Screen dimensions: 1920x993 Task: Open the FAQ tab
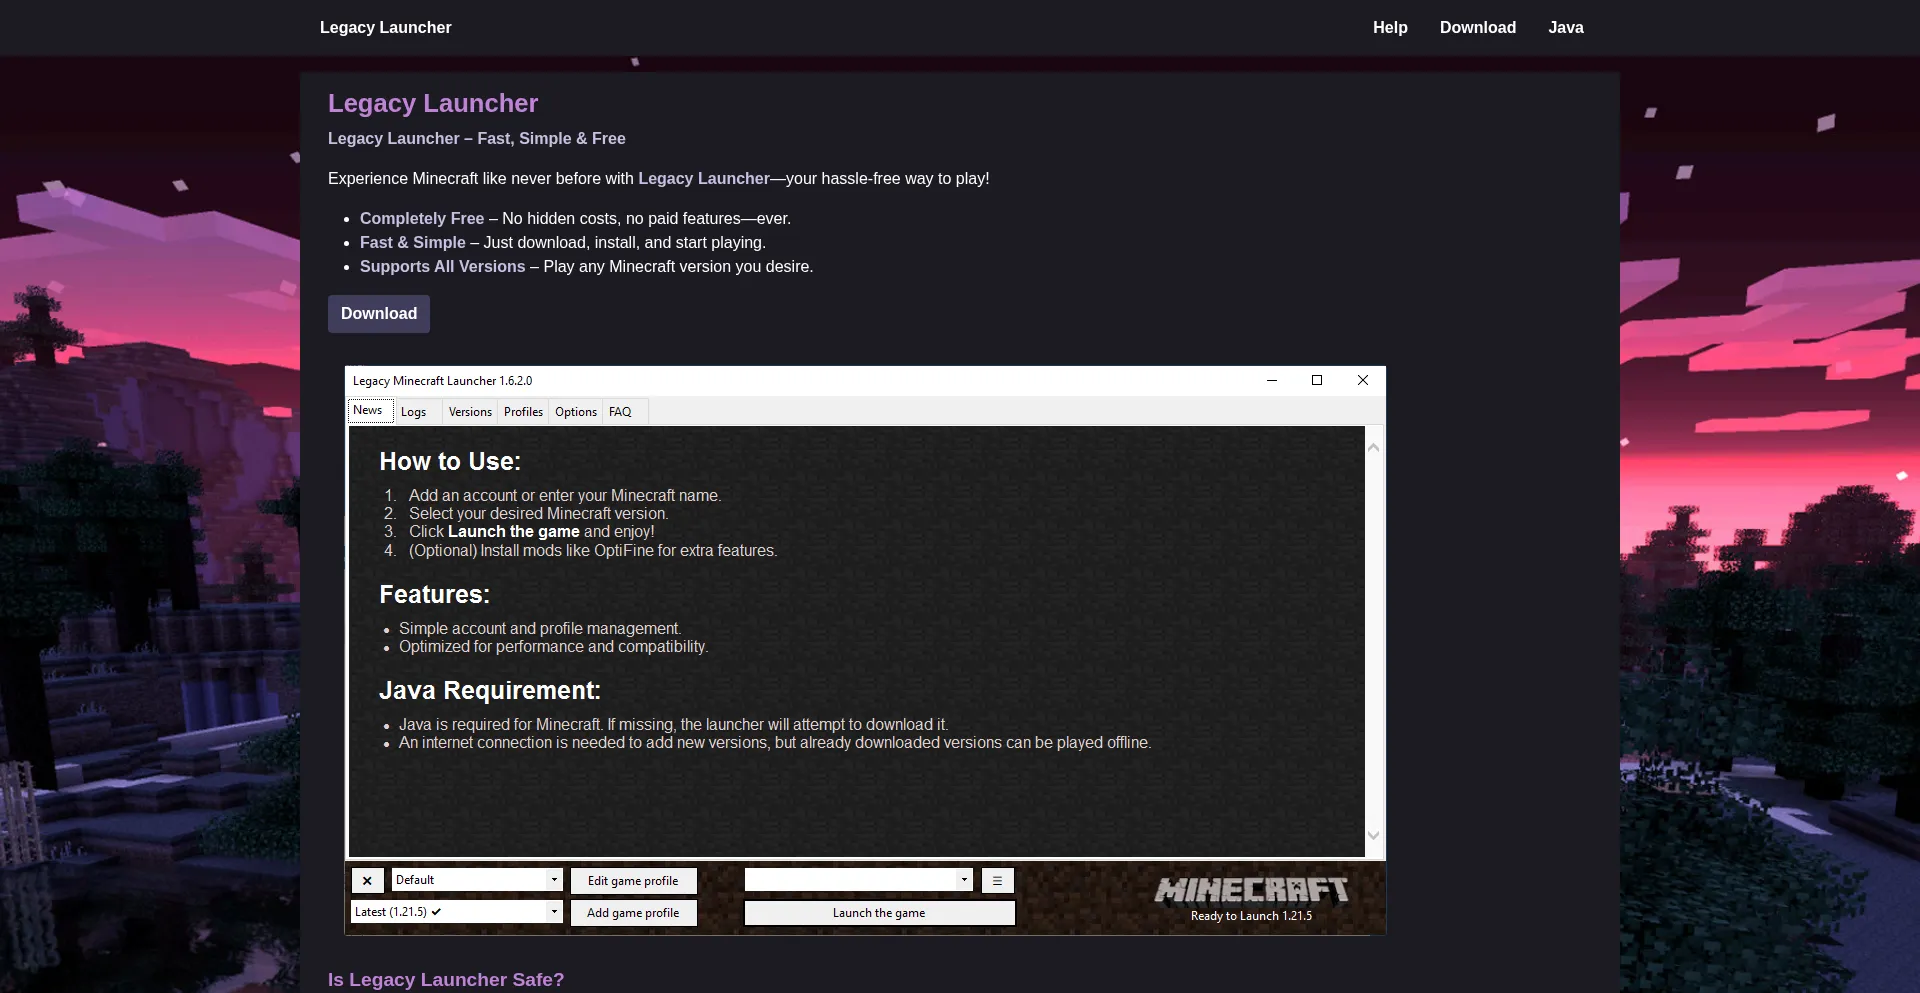[621, 411]
